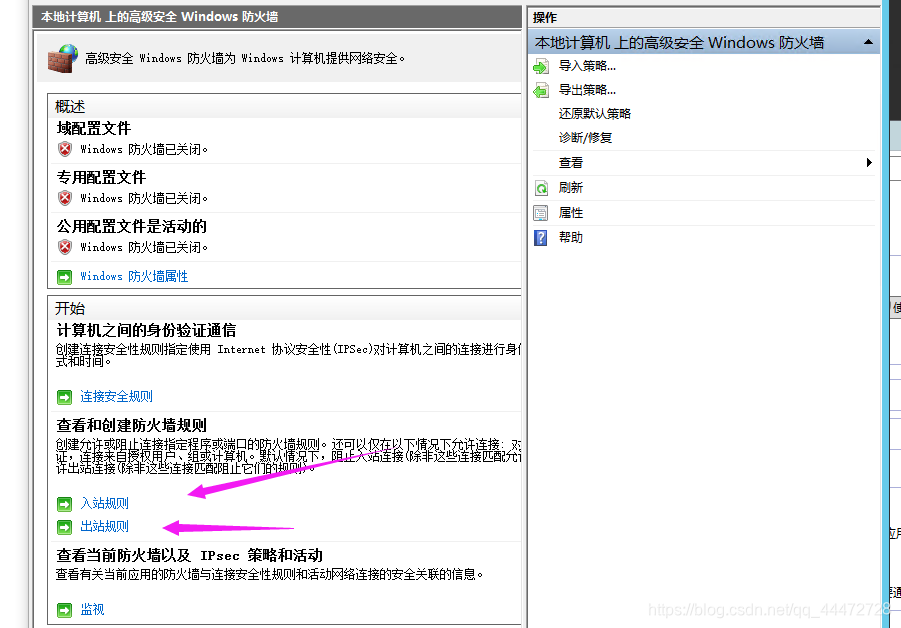Image resolution: width=901 pixels, height=628 pixels.
Task: Click the 查看和创建防火墙规则 heading
Action: pos(131,425)
